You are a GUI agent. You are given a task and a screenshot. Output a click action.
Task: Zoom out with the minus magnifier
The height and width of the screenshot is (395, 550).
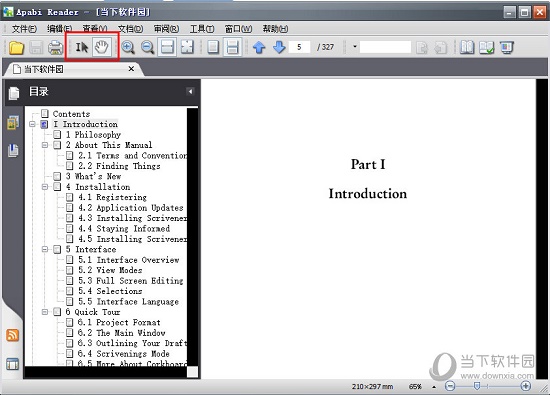(148, 47)
